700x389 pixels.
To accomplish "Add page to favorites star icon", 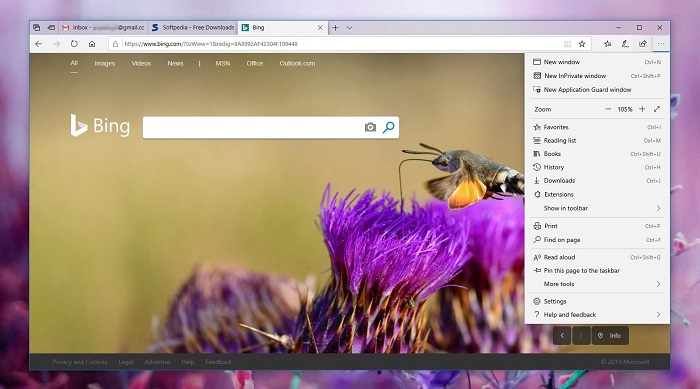I will coord(582,44).
